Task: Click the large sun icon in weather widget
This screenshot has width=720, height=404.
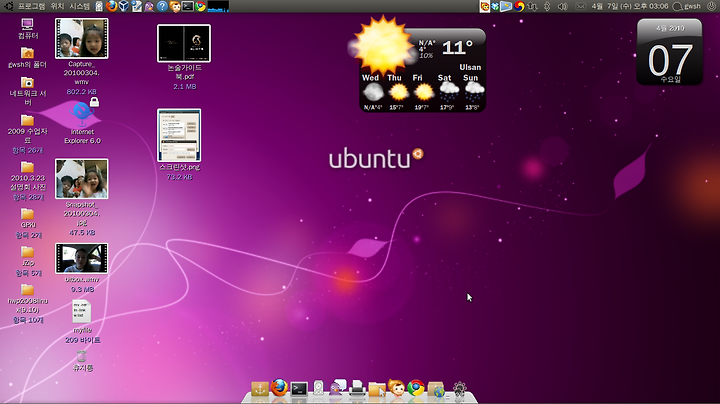Action: coord(383,45)
